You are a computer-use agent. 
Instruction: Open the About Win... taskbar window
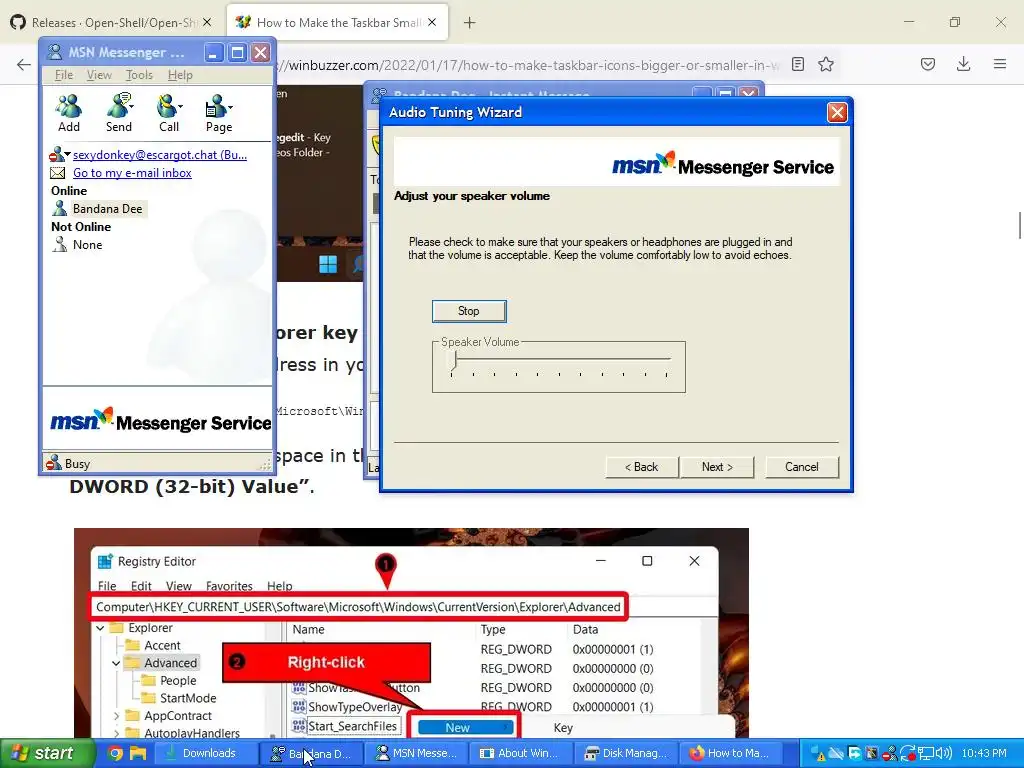tap(520, 753)
